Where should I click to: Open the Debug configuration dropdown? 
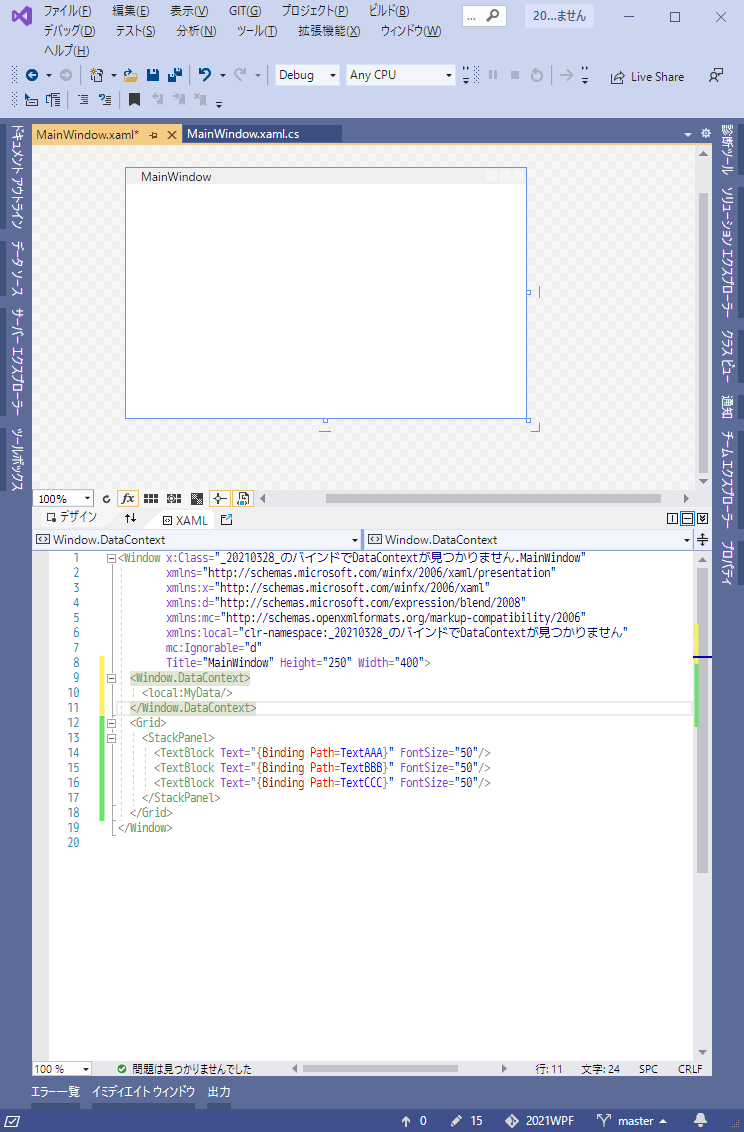(x=307, y=75)
